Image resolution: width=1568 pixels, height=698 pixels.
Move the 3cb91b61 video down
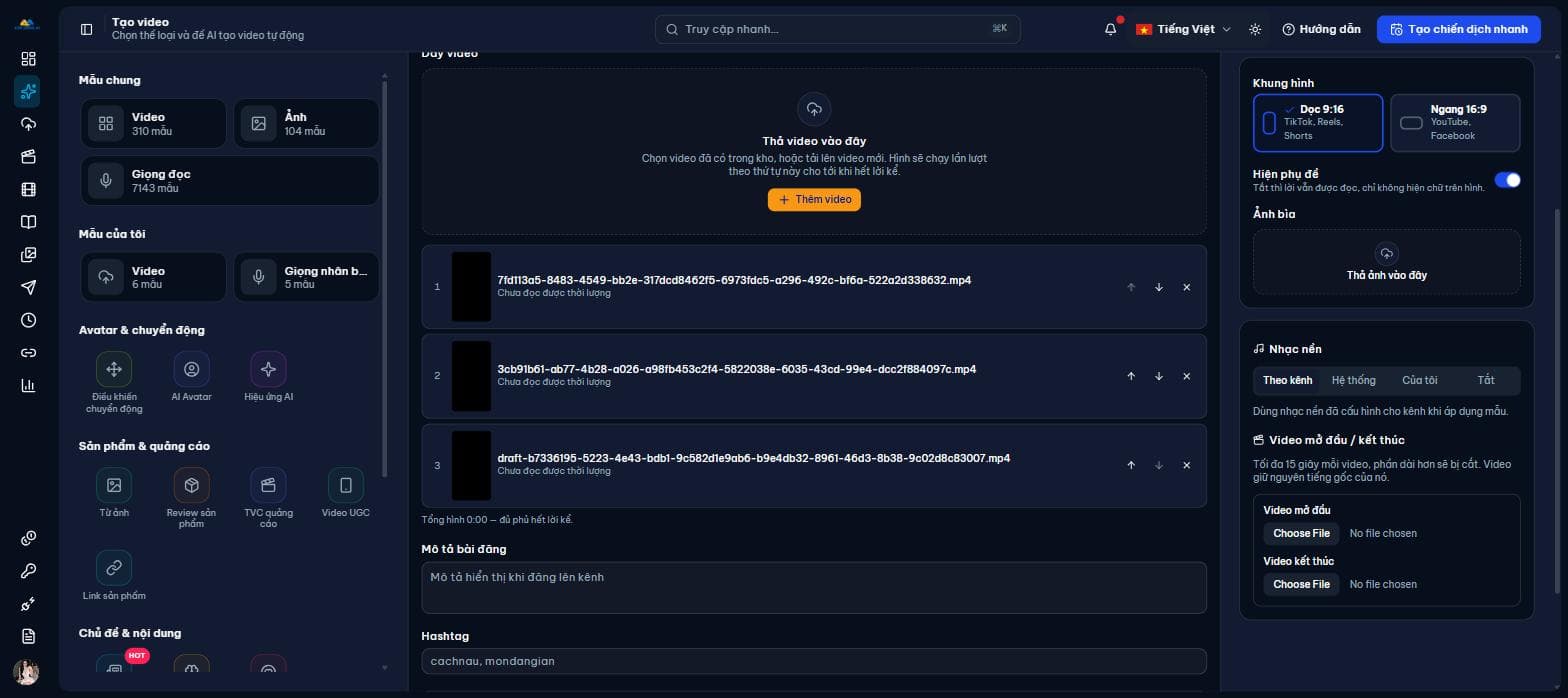[1159, 376]
